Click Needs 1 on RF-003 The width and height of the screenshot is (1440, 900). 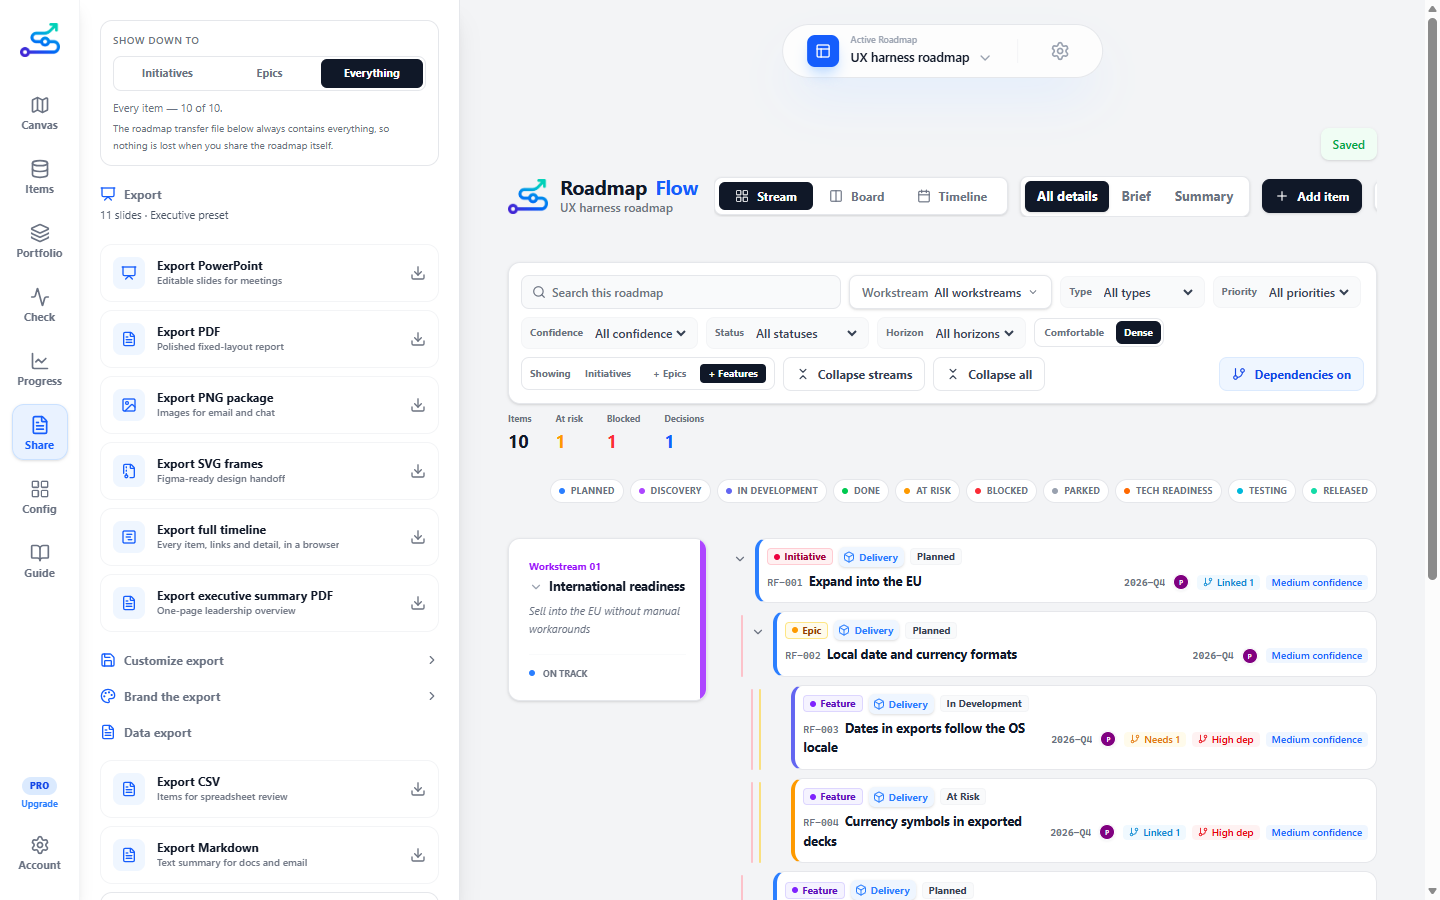[1155, 740]
